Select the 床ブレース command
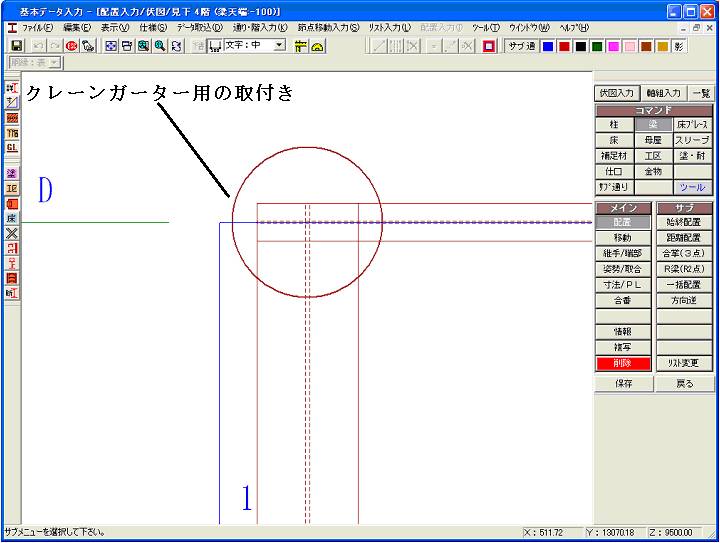This screenshot has height=543, width=720. pos(692,124)
